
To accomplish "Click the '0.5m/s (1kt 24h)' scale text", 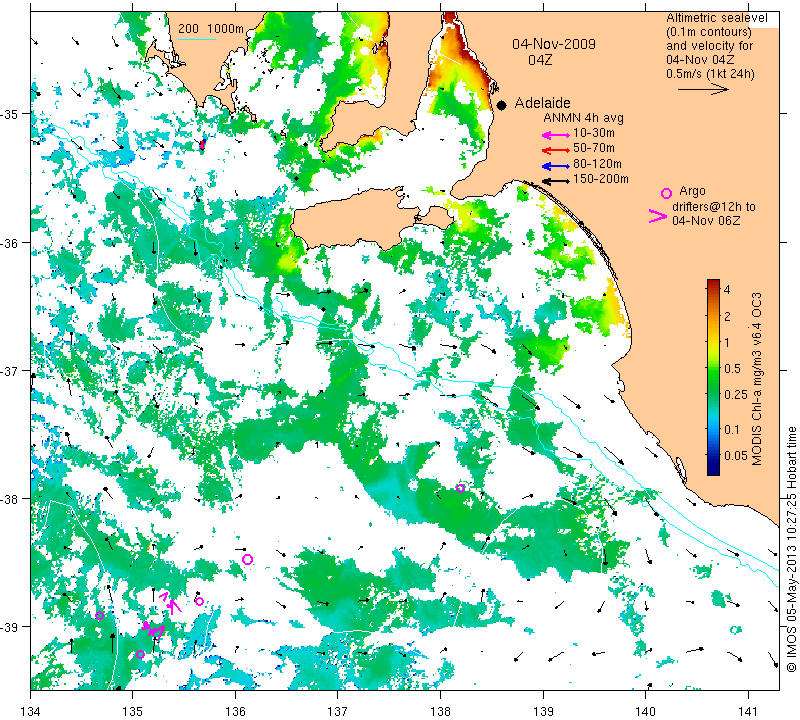I will (710, 74).
